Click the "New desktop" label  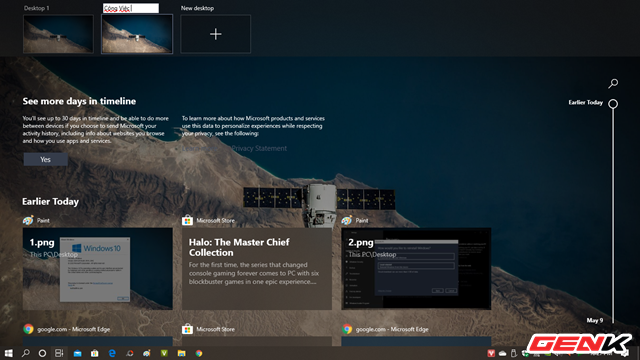click(198, 8)
